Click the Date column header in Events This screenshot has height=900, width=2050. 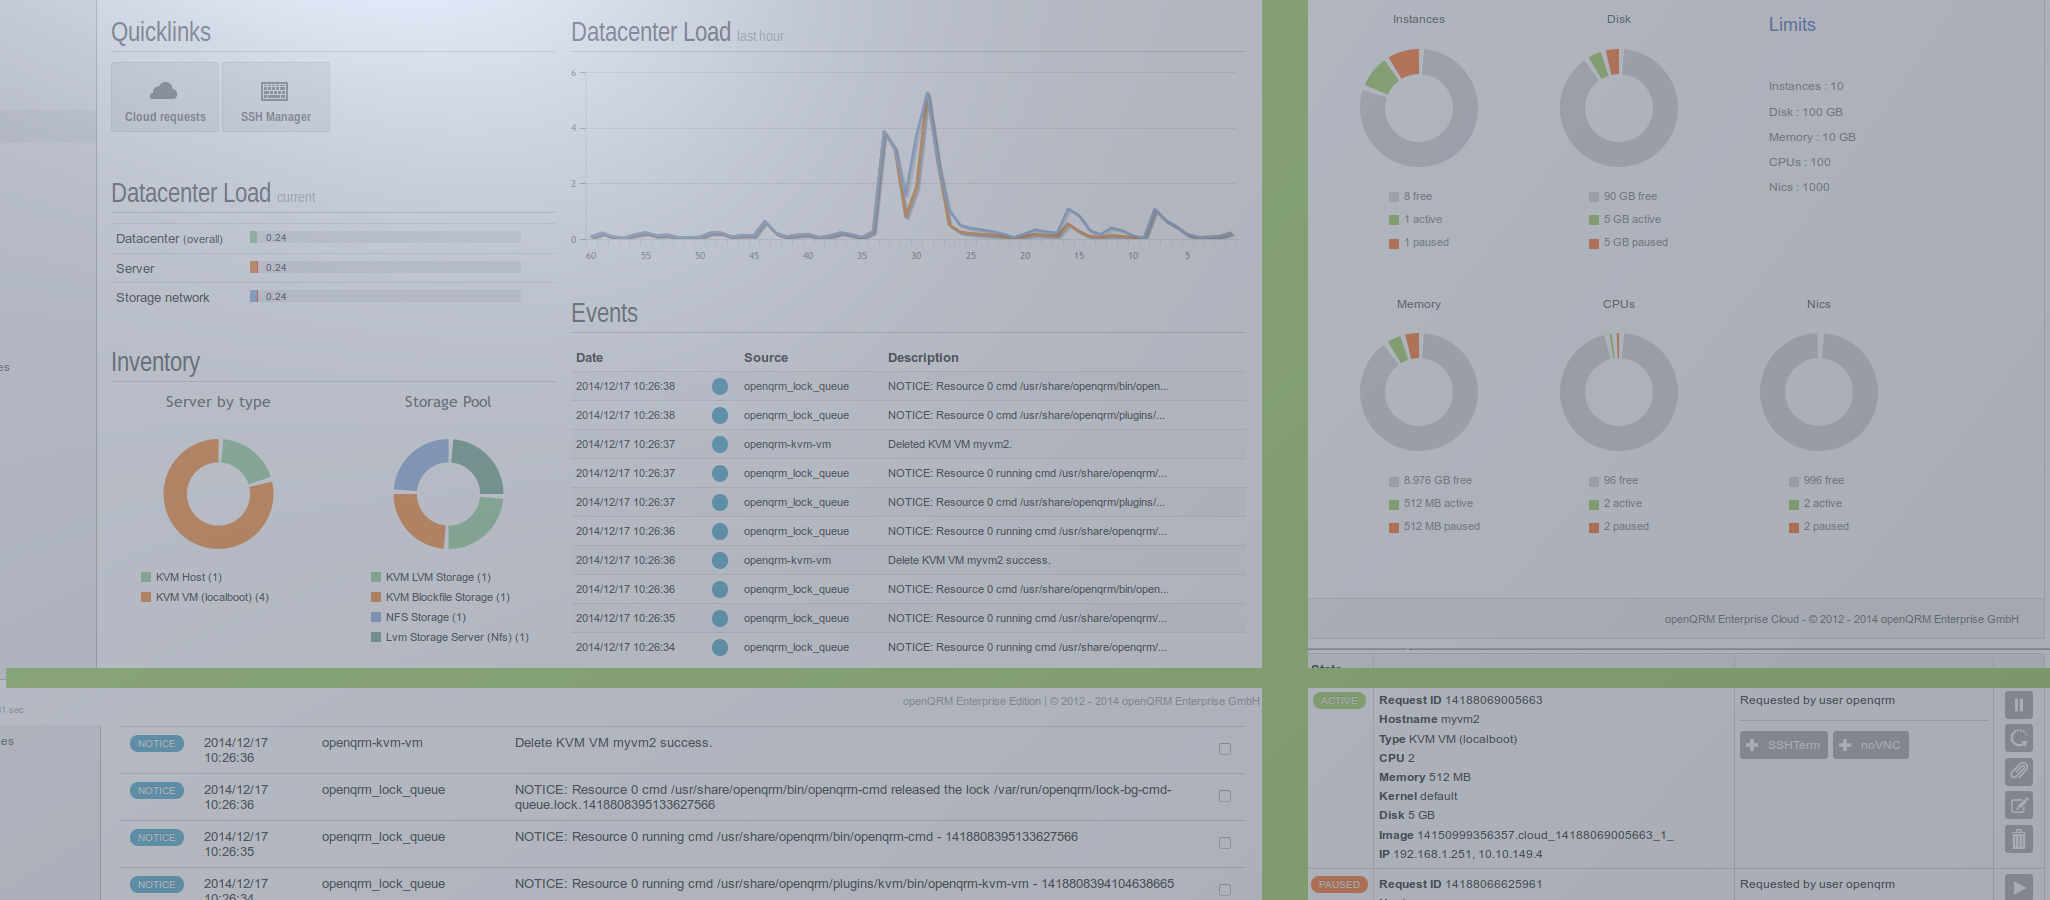[589, 358]
